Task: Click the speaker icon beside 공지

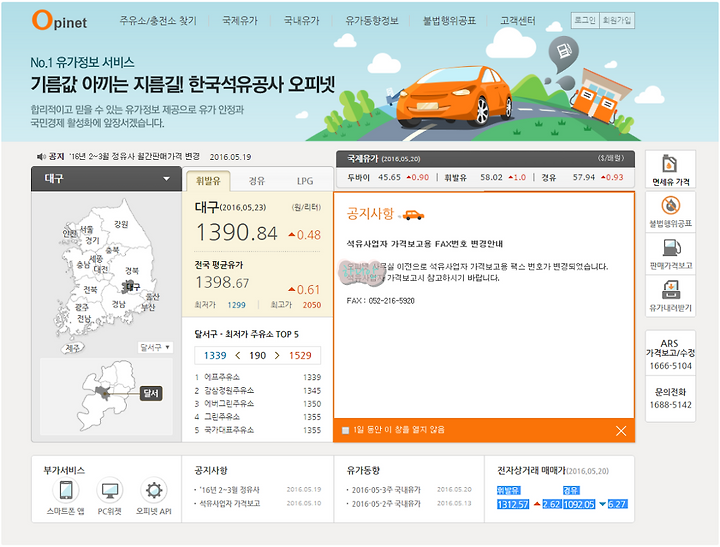Action: (41, 157)
